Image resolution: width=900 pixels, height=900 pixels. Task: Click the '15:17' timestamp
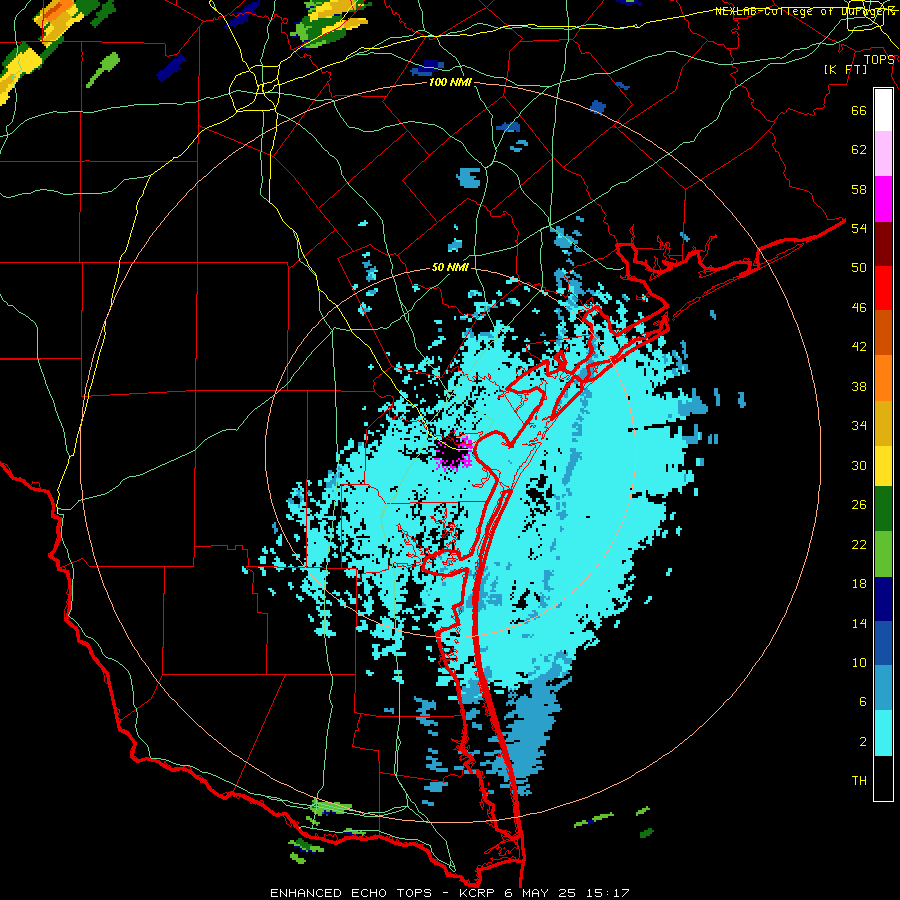pyautogui.click(x=608, y=893)
